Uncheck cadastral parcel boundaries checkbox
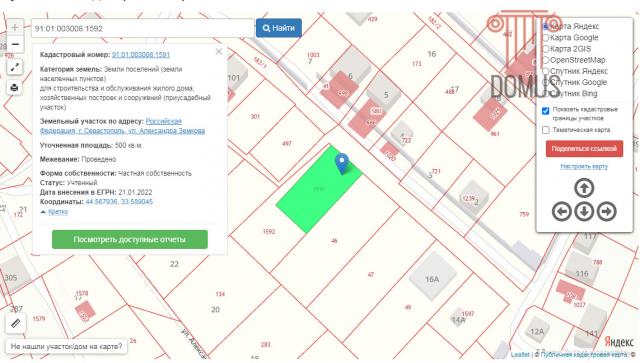This screenshot has height=363, width=640. (x=546, y=111)
